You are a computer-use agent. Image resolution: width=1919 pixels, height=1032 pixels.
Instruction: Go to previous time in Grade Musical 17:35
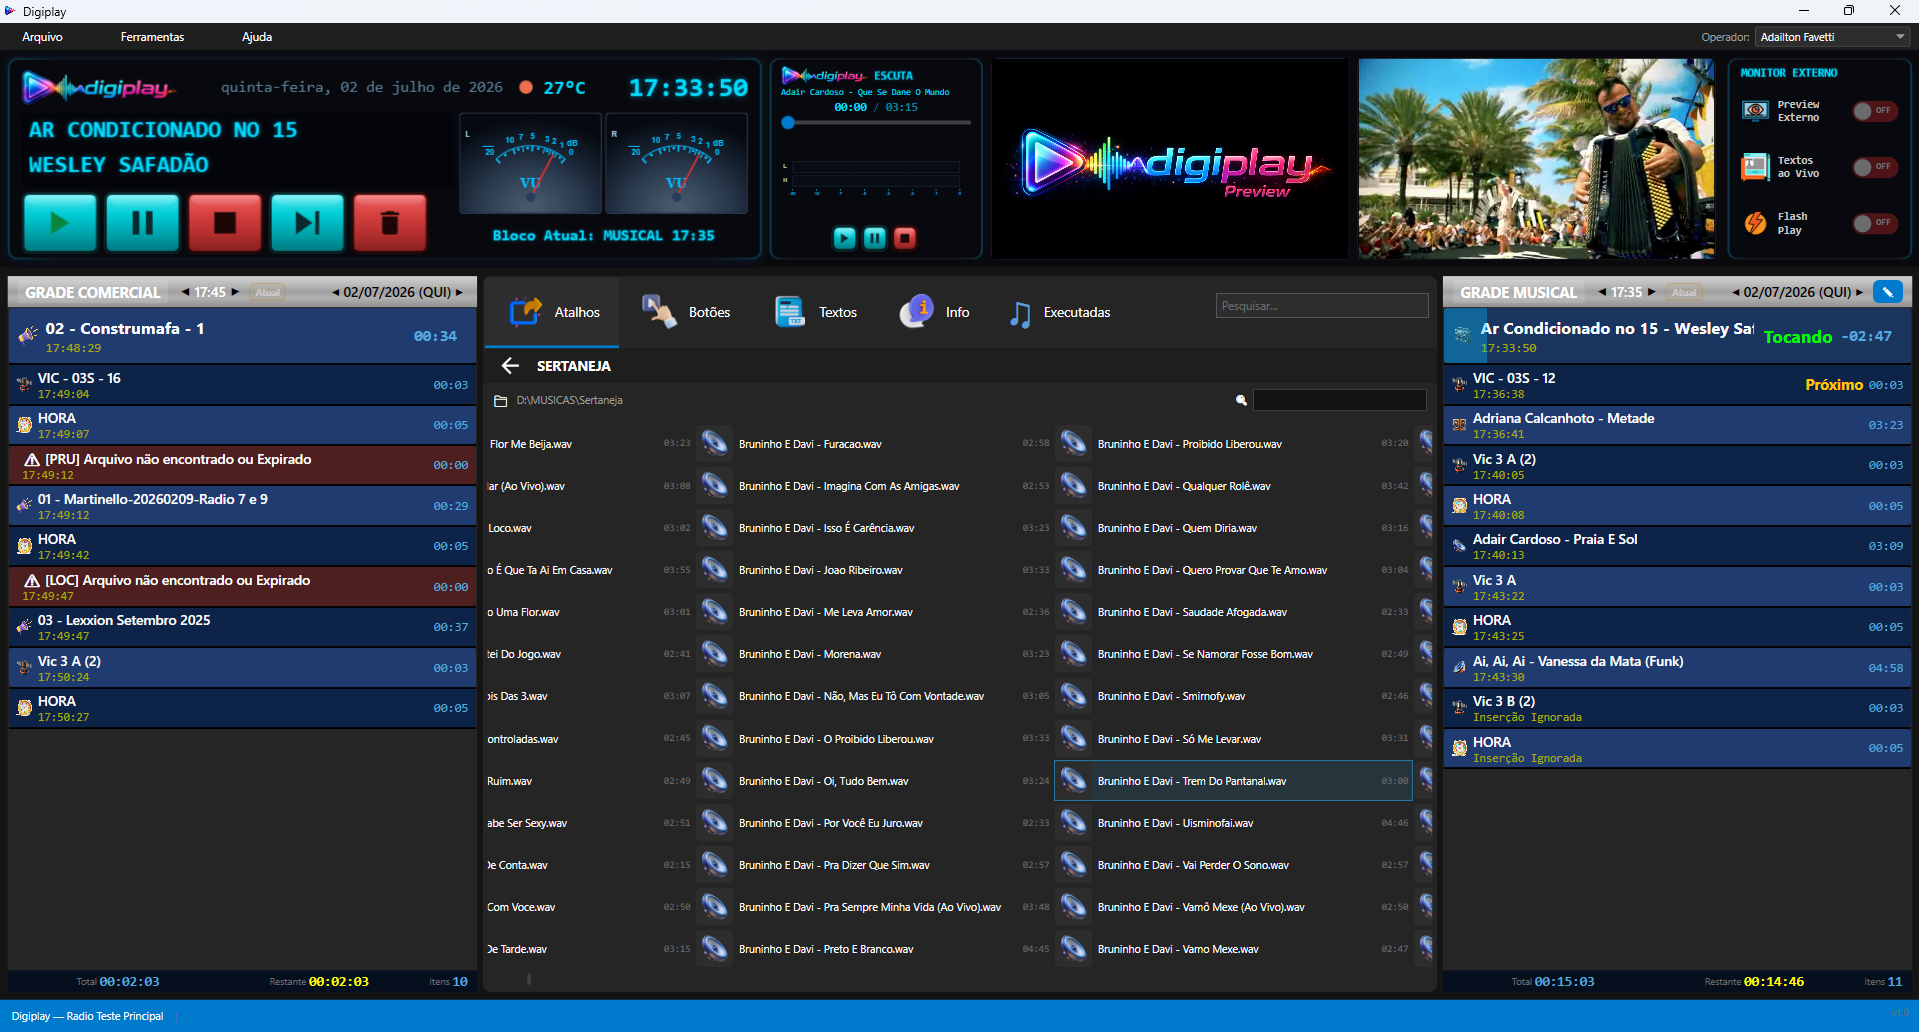point(1602,292)
